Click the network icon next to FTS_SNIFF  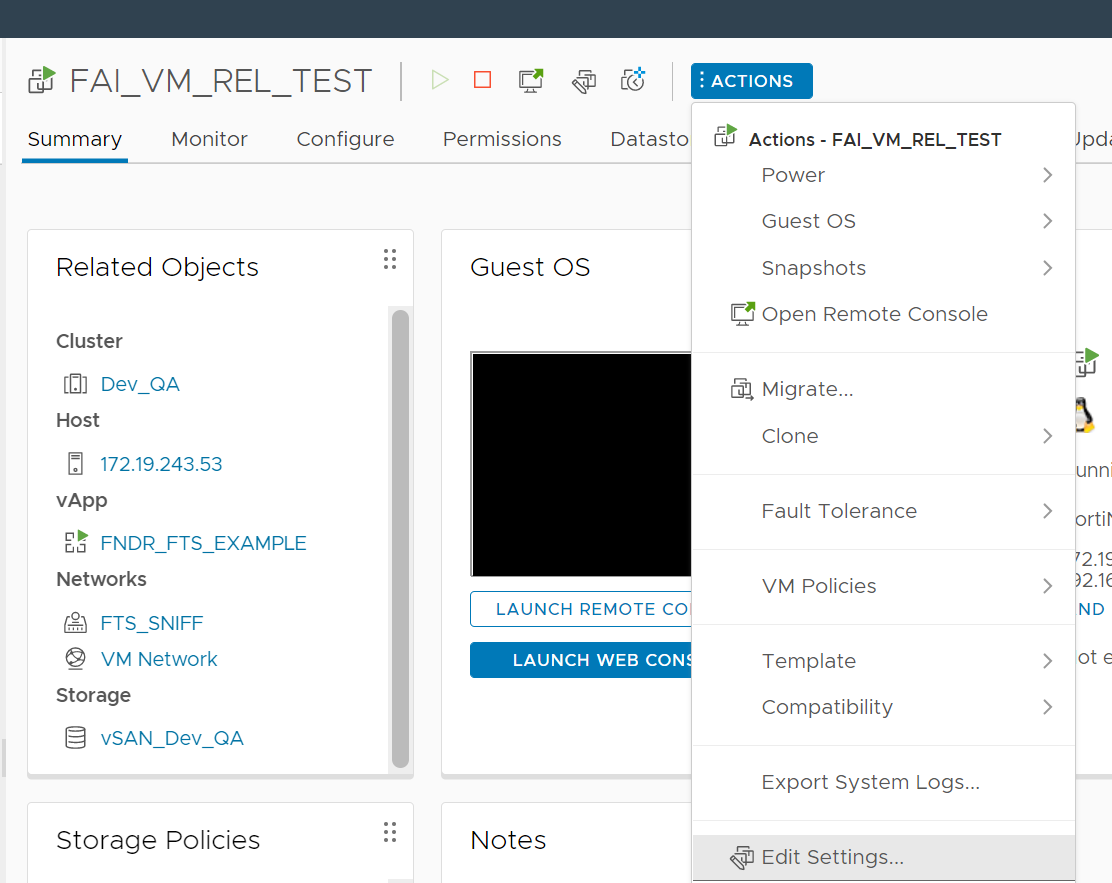[74, 622]
